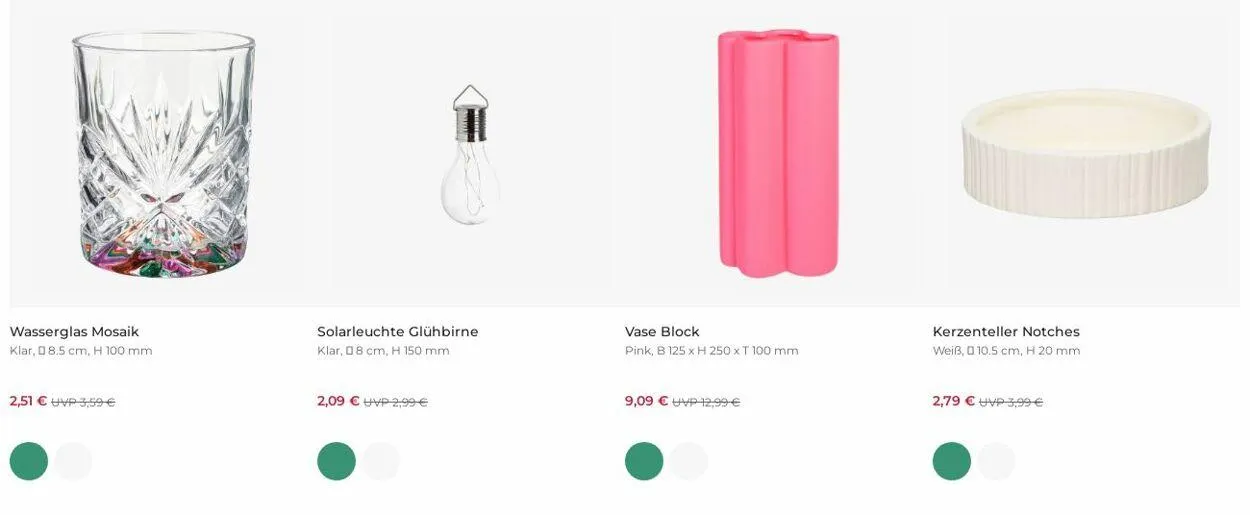Click the green circle button under Wasserglas Mosaik
Screen dimensions: 1250x515
pyautogui.click(x=29, y=461)
